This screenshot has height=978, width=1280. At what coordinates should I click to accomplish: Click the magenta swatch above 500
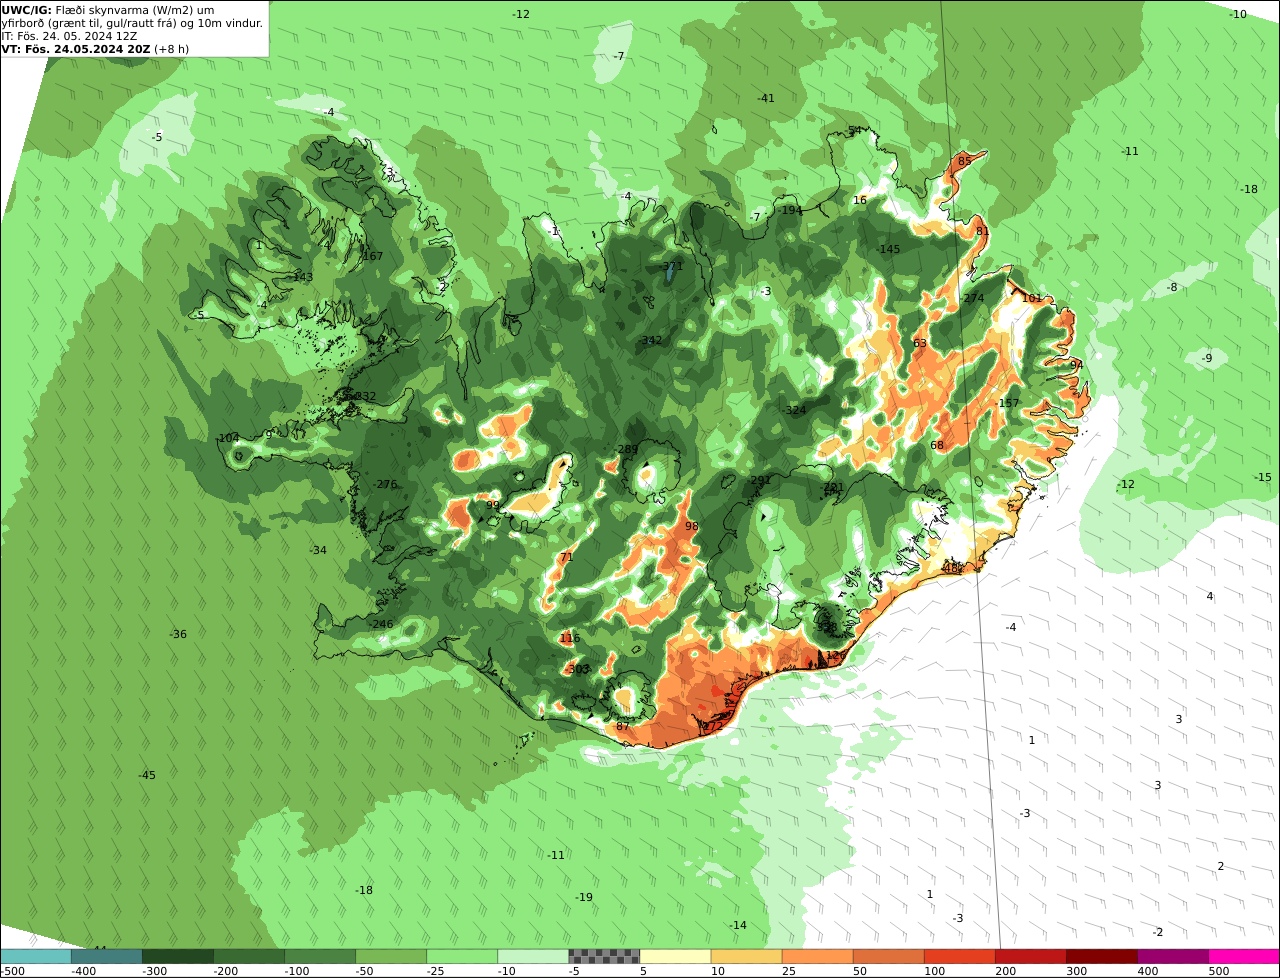coord(1243,956)
